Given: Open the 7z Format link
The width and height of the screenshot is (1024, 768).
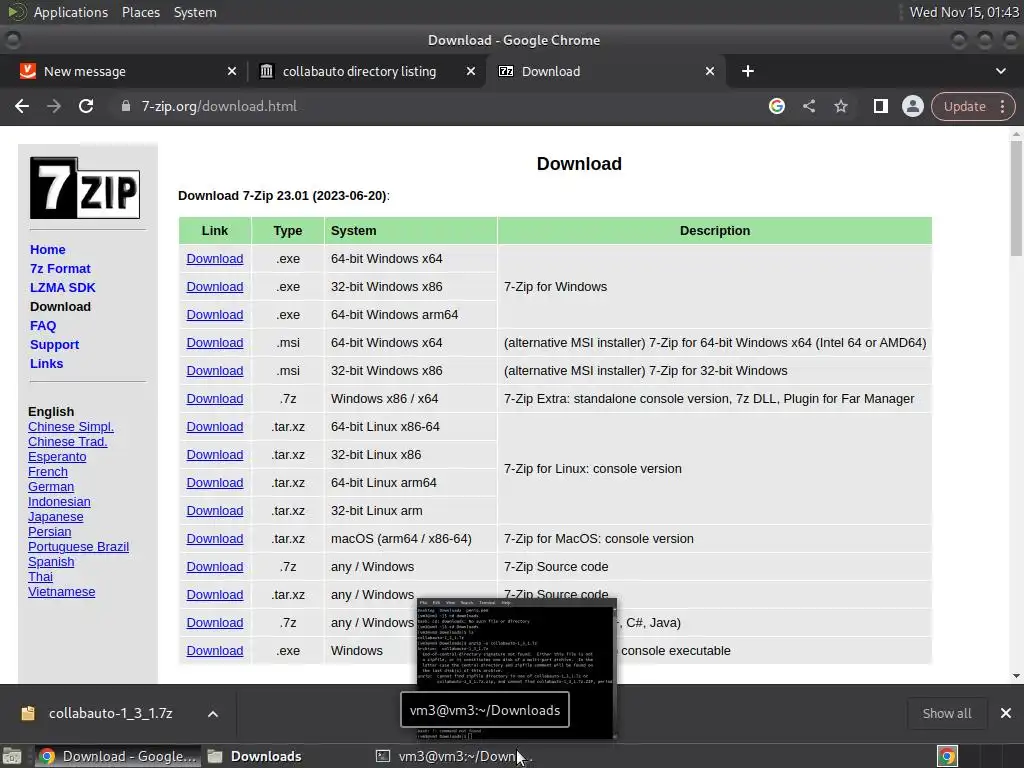Looking at the screenshot, I should point(60,268).
